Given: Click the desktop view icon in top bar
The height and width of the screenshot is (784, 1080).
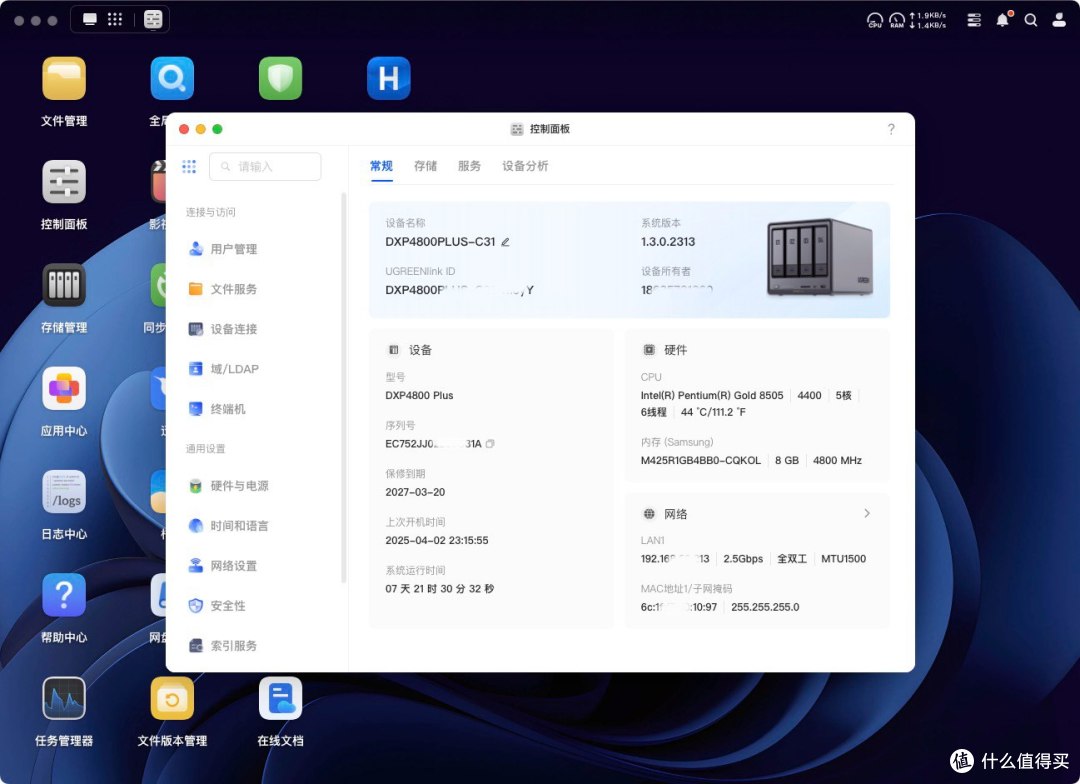Looking at the screenshot, I should (90, 19).
